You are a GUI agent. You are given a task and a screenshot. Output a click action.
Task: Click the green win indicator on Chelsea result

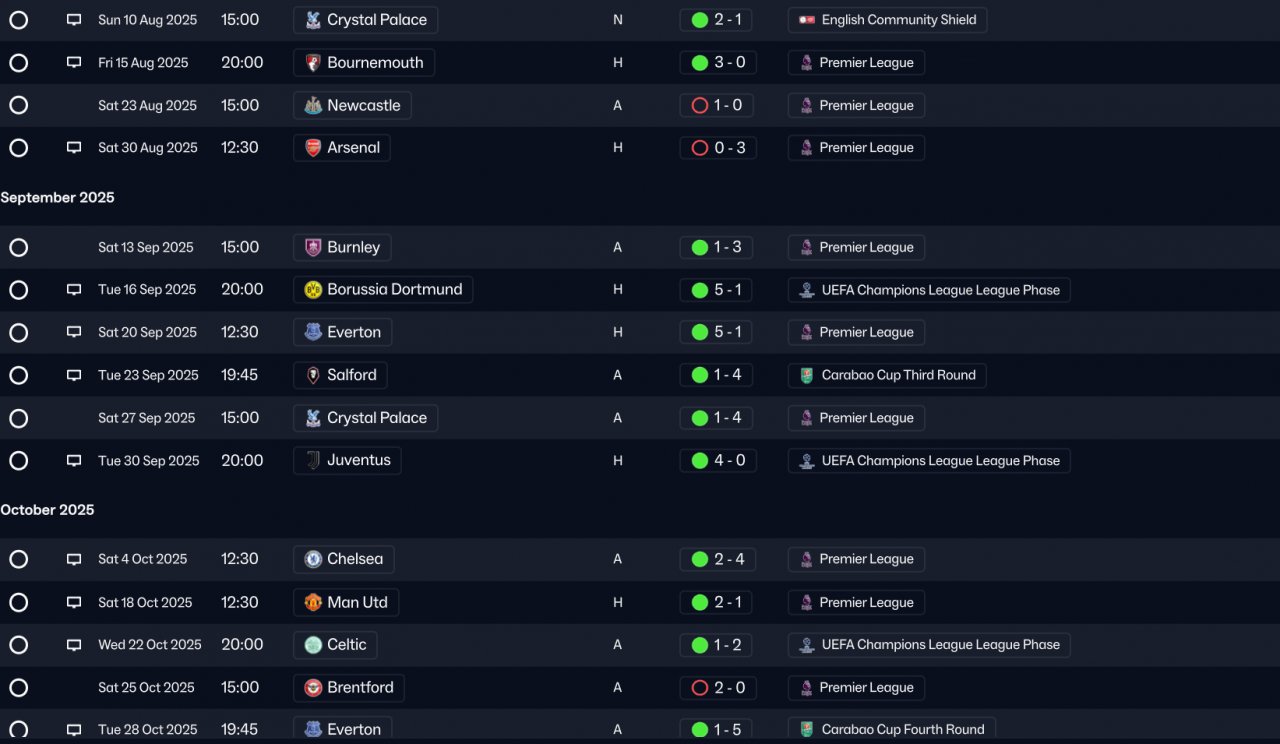point(700,560)
